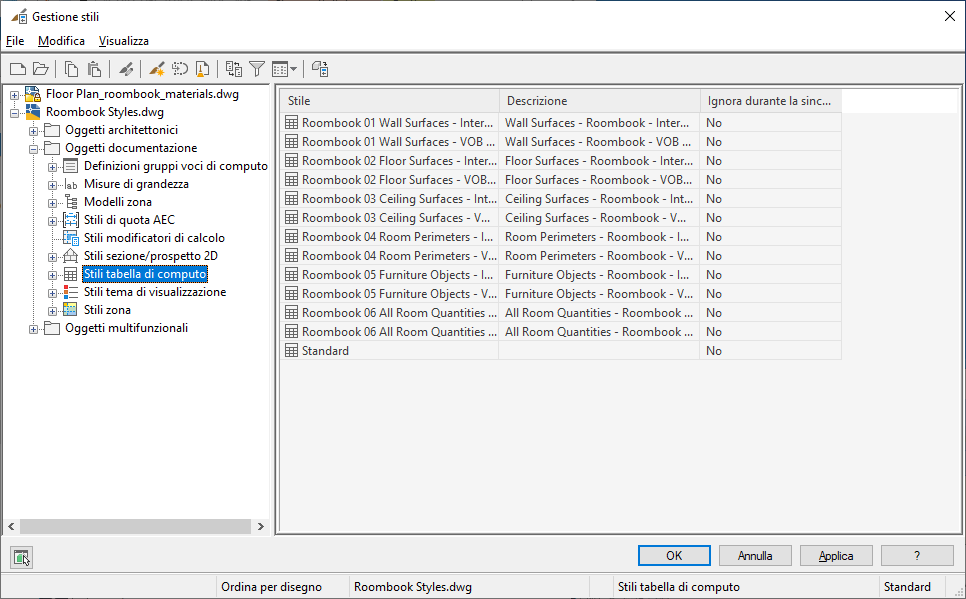
Task: Confirm with the OK button
Action: pos(674,555)
